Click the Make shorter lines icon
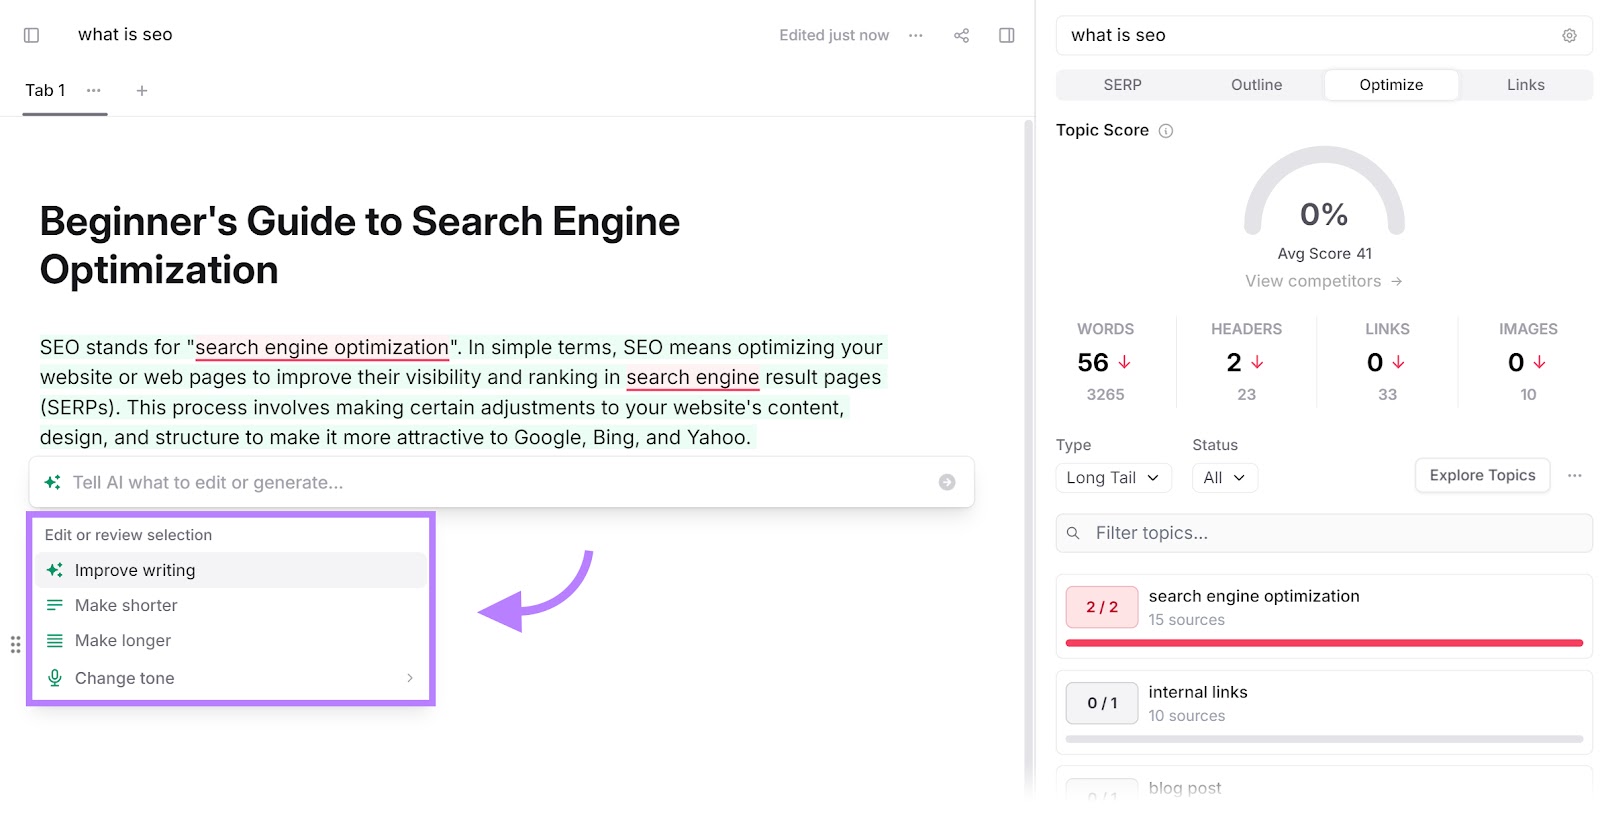Viewport: 1600px width, 813px height. (x=55, y=605)
